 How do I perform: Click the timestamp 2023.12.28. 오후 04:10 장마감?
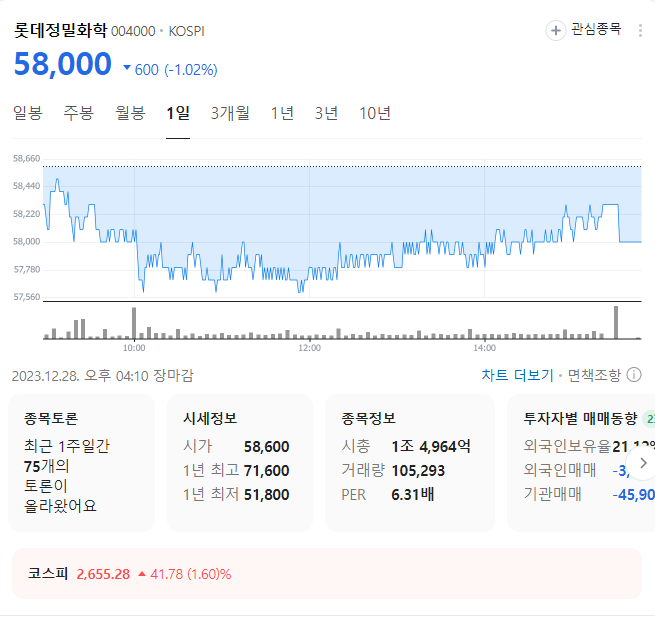coord(103,376)
